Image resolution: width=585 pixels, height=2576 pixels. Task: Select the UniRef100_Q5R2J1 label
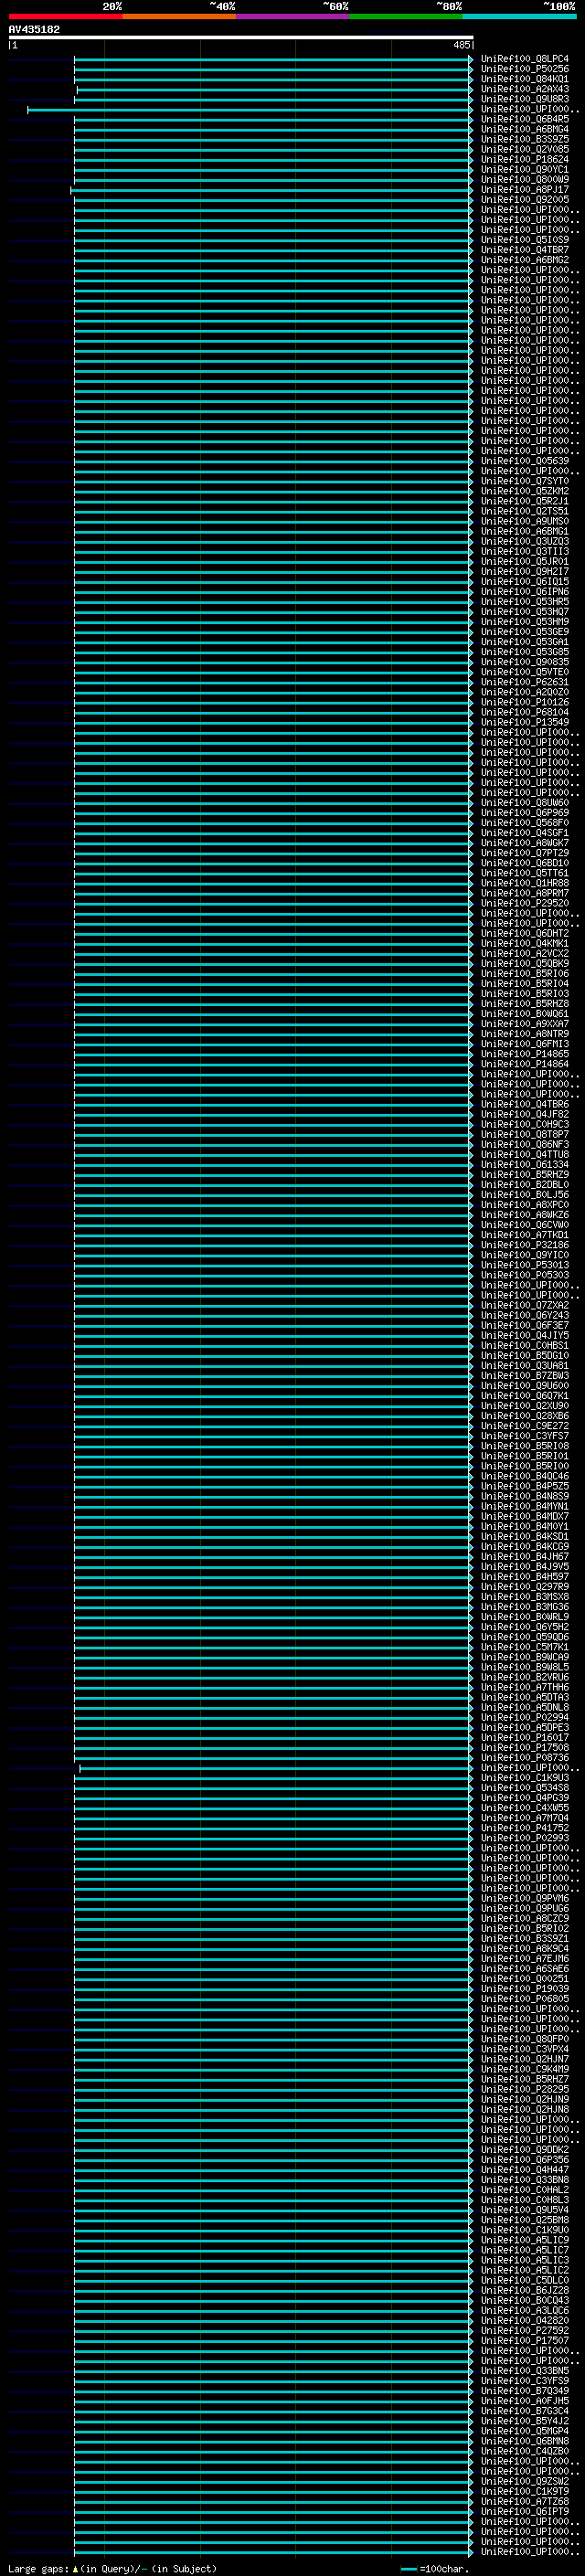coord(525,501)
